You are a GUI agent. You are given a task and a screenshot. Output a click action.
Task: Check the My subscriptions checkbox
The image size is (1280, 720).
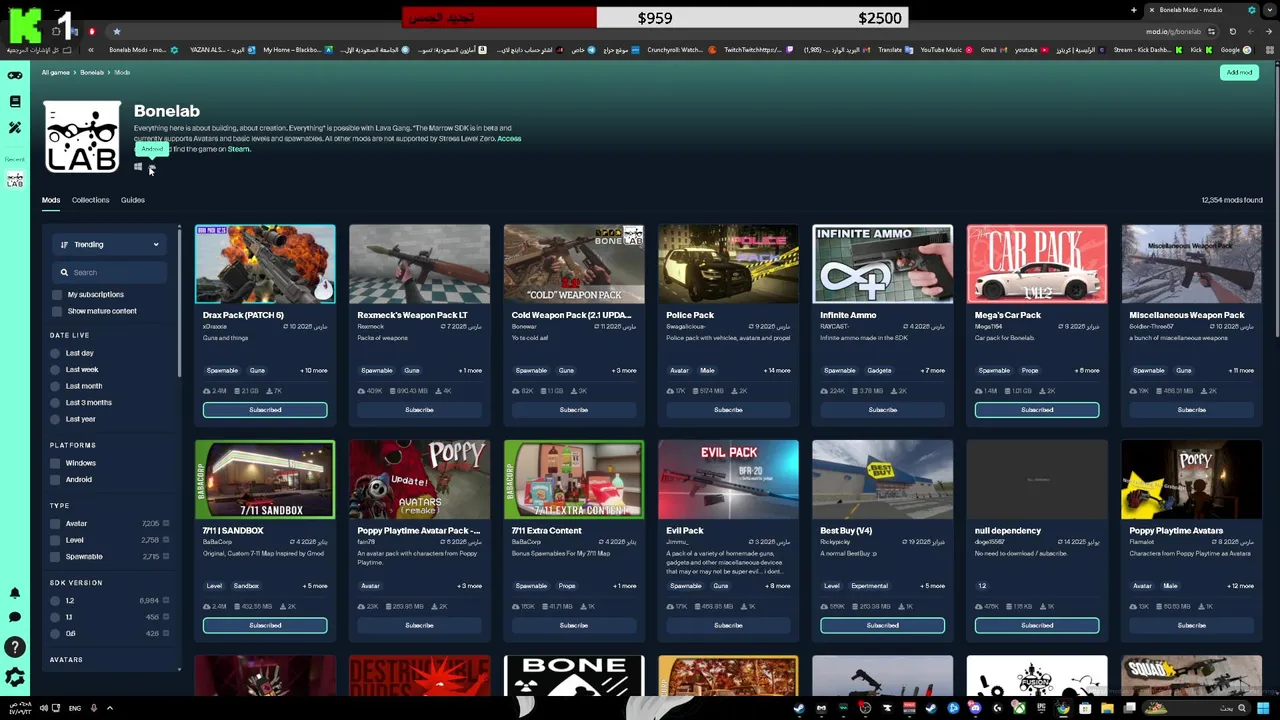[x=57, y=295]
